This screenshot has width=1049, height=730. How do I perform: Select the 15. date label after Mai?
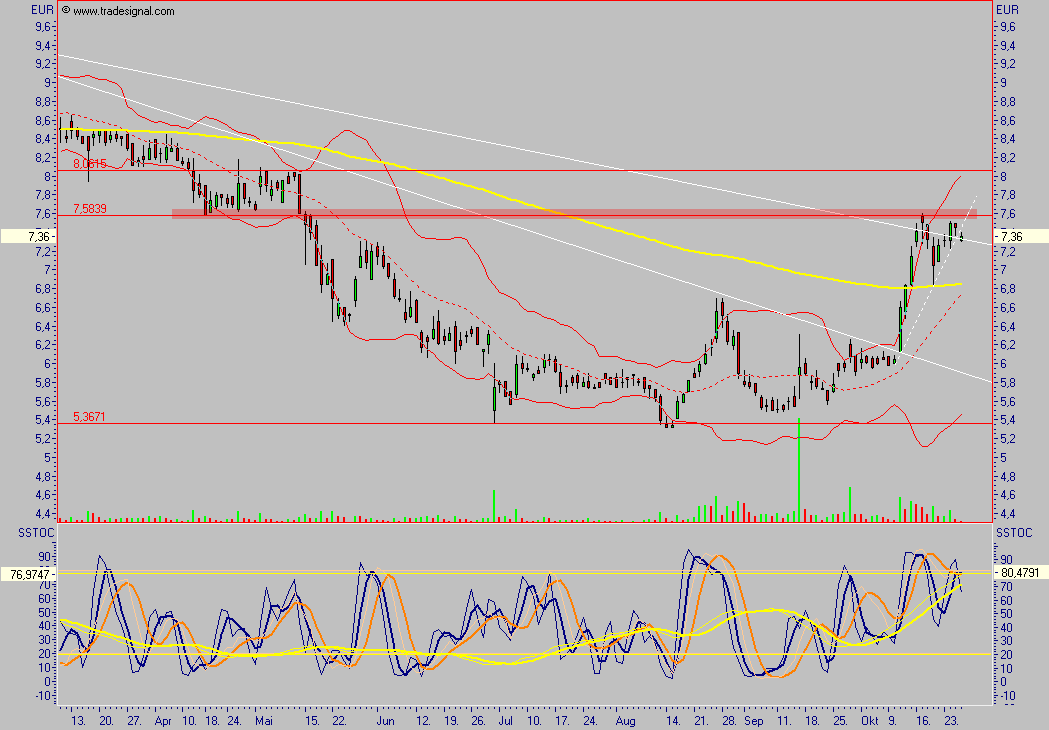(x=312, y=721)
